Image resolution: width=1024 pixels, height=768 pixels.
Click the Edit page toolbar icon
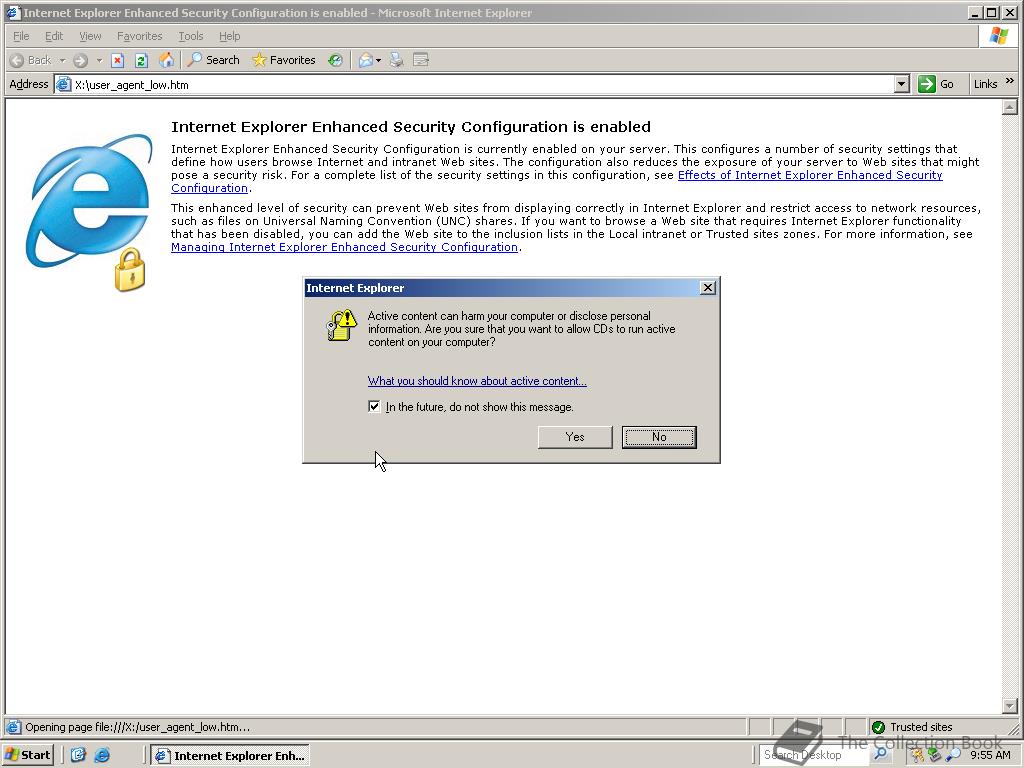[421, 61]
